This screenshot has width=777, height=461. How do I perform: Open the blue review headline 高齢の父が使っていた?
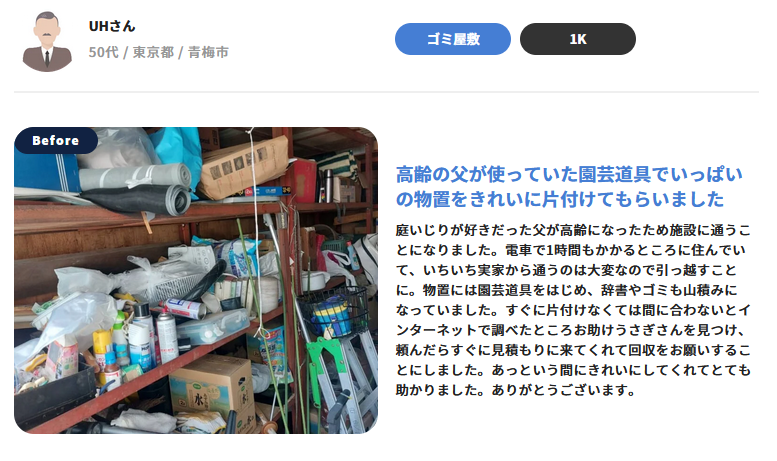tap(569, 174)
